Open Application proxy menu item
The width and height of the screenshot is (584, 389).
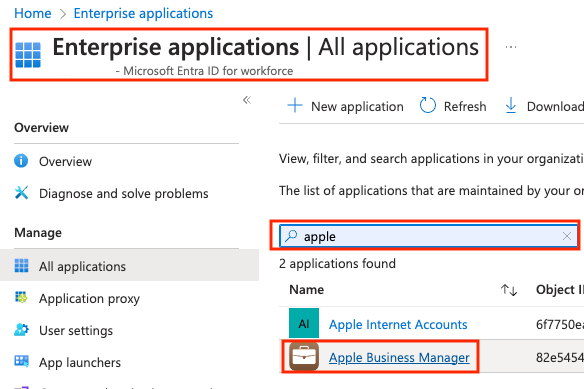(89, 299)
